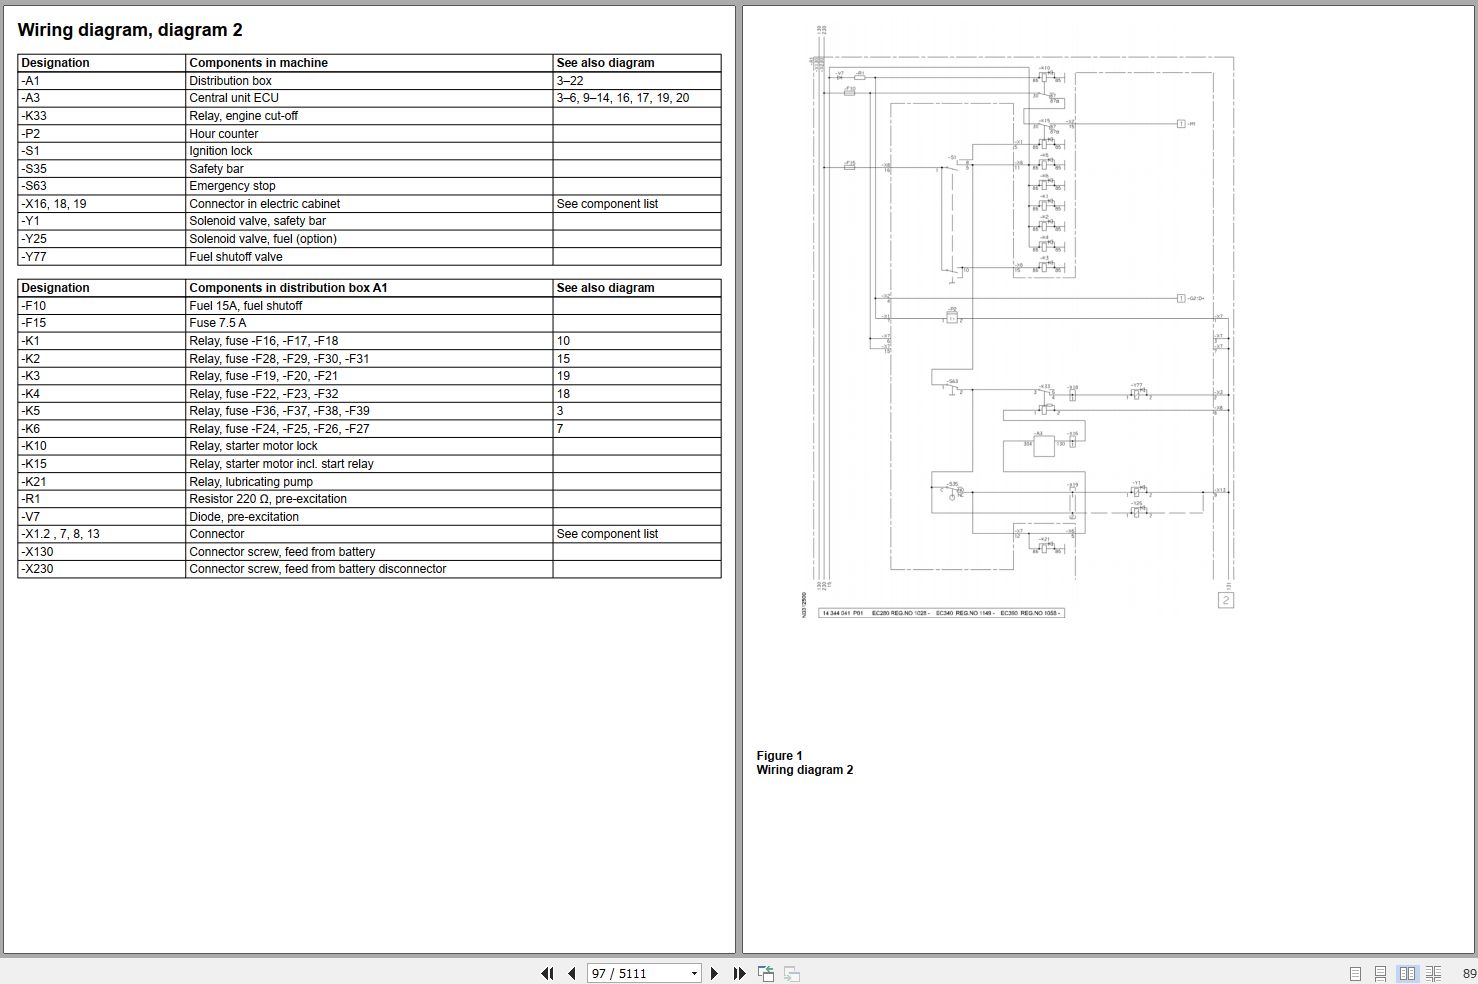
Task: Select 'Hour counter' cell
Action: tap(369, 134)
